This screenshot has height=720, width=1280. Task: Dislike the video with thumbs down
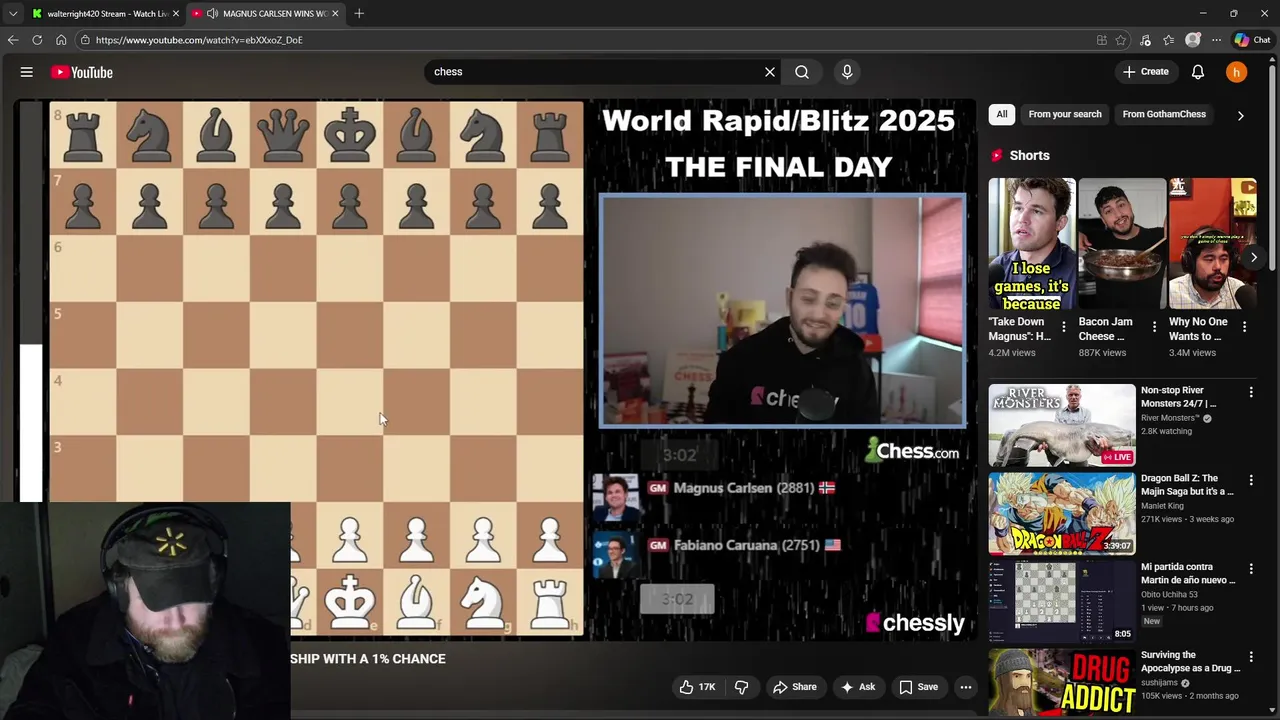[x=742, y=687]
